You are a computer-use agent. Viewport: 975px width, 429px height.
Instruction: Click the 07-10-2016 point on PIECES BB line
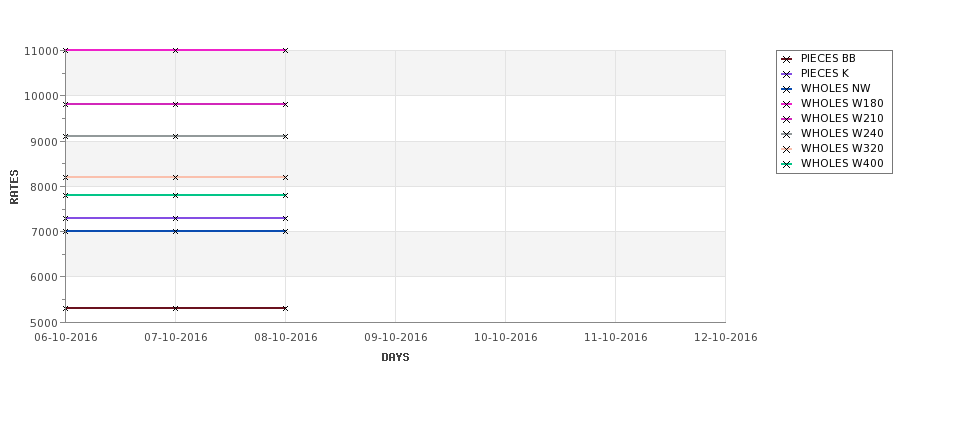[x=175, y=308]
